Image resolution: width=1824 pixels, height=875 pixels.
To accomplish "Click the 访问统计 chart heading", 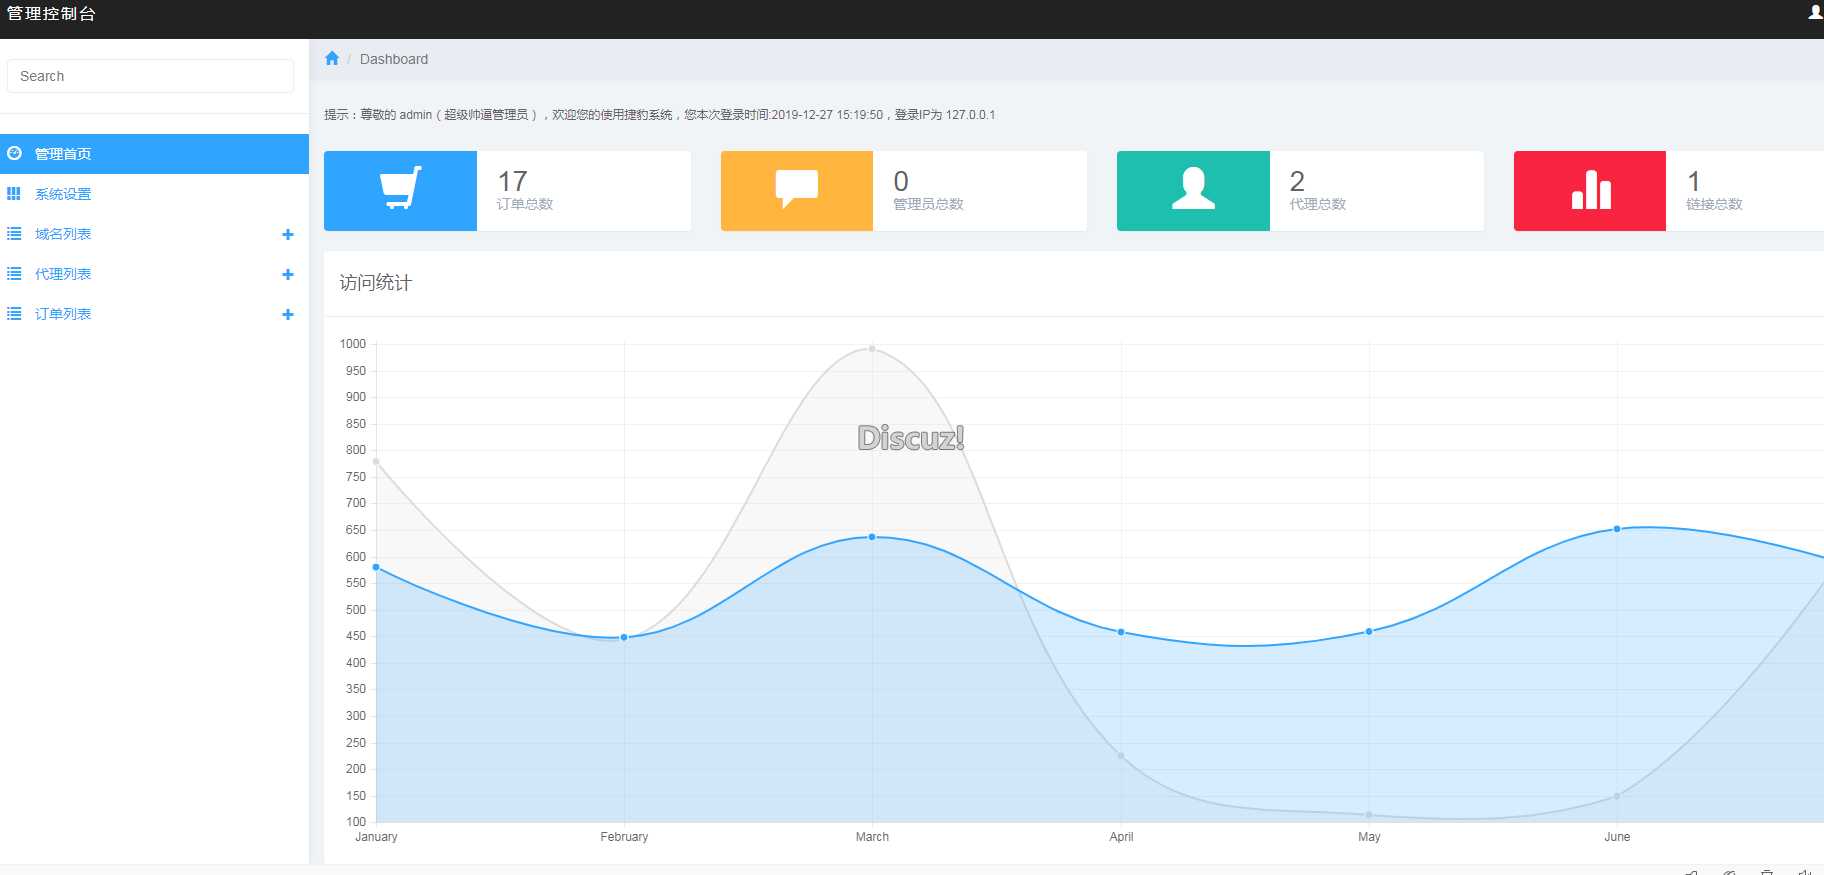I will click(x=375, y=283).
